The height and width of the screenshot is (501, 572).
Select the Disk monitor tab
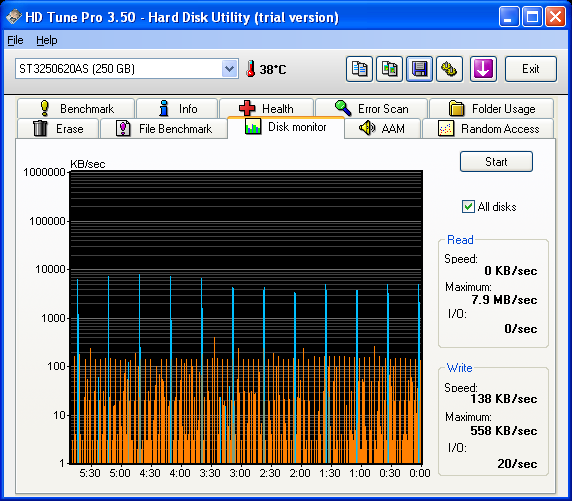coord(286,127)
